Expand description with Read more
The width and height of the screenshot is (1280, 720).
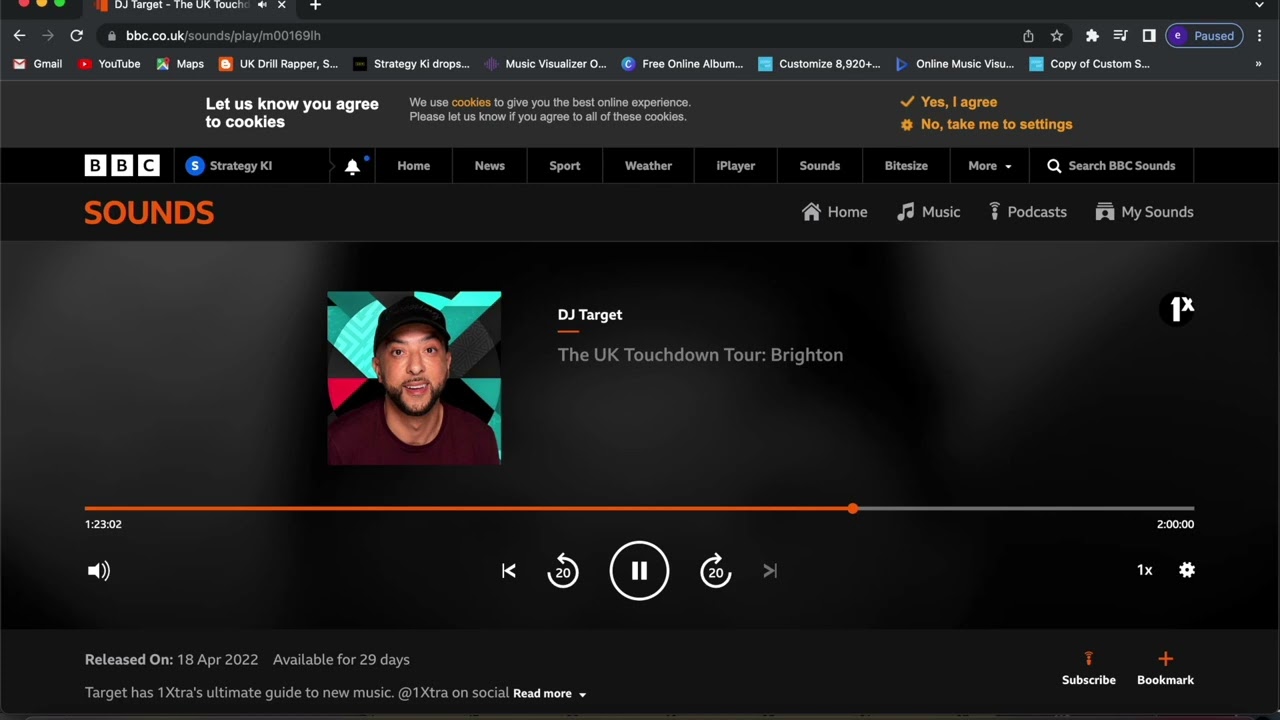[549, 693]
